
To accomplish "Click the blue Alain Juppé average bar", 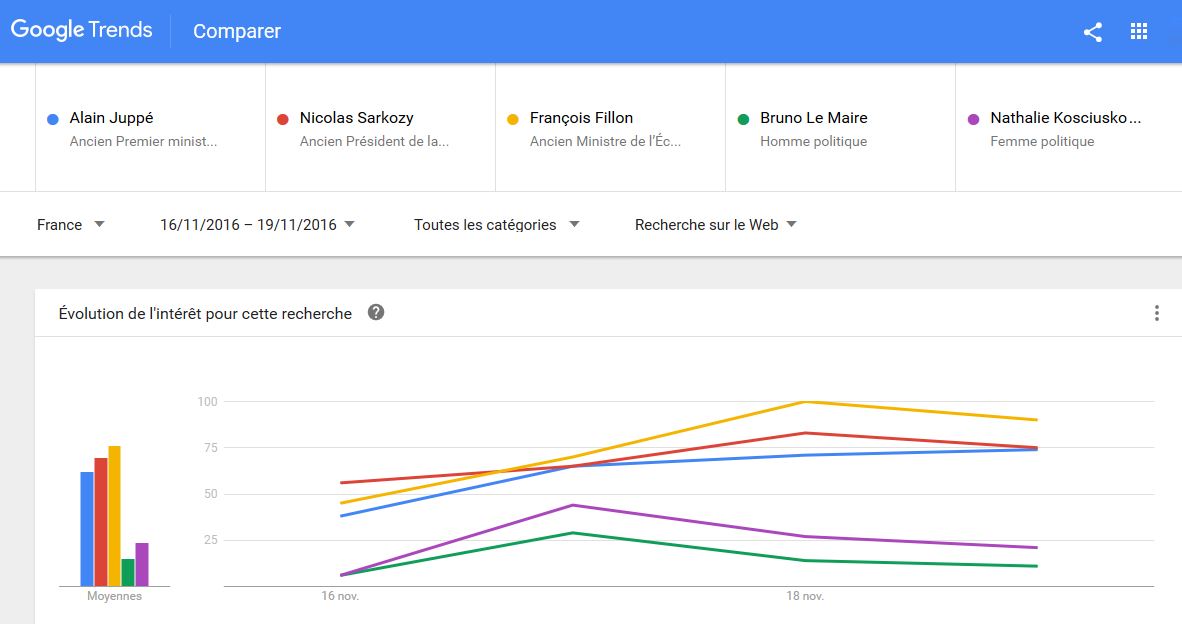I will click(87, 529).
